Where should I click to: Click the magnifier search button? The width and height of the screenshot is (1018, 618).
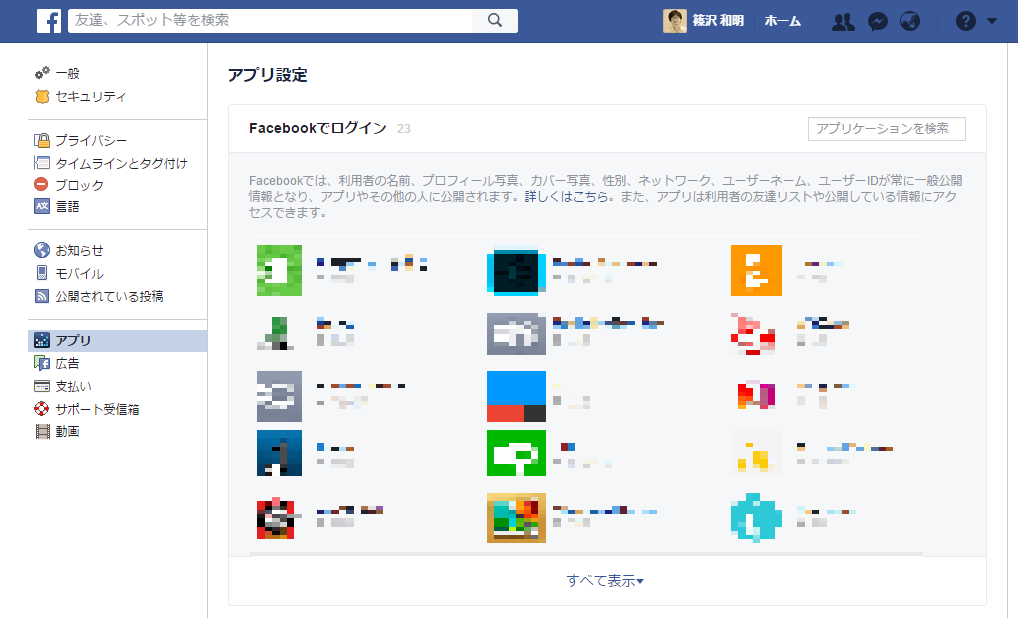(x=495, y=21)
